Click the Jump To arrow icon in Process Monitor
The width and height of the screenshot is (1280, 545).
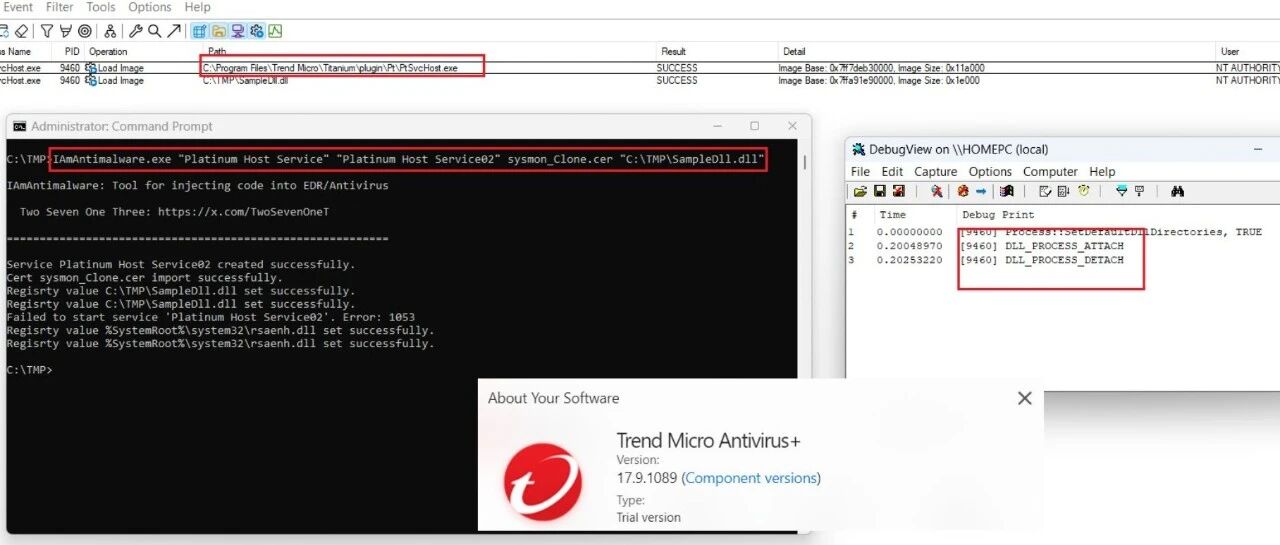tap(175, 31)
